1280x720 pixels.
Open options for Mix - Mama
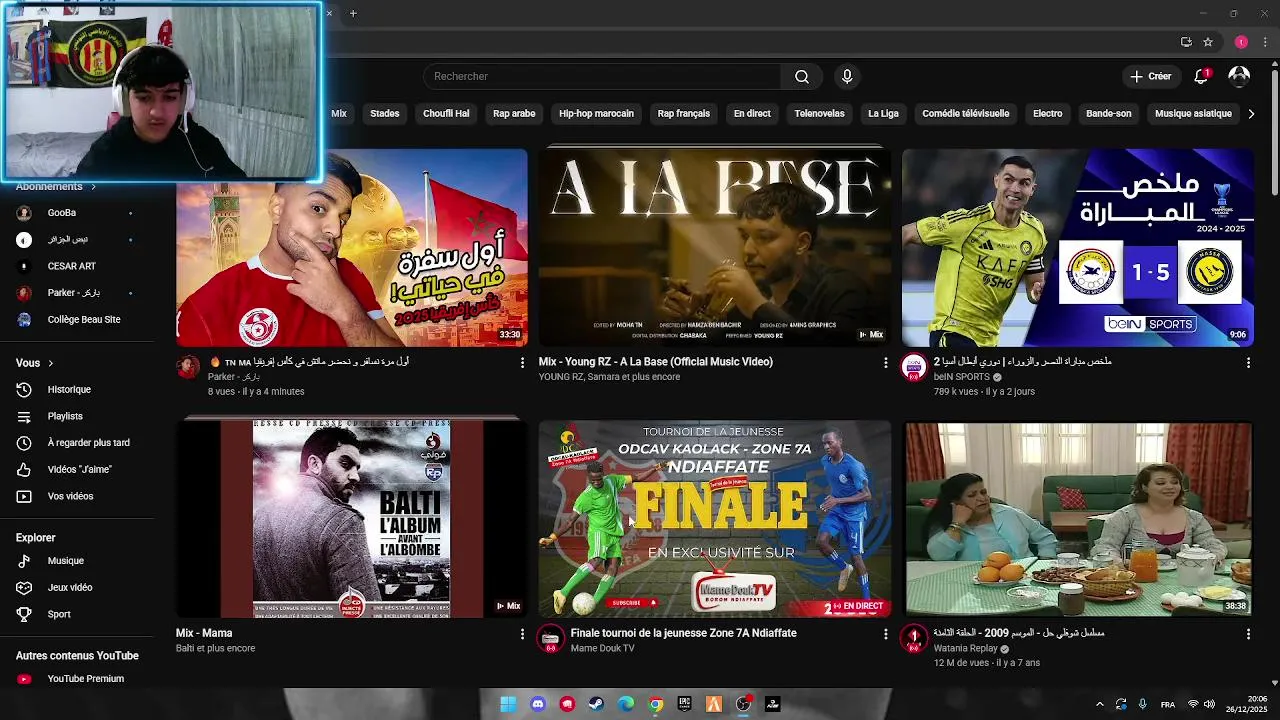pos(522,634)
